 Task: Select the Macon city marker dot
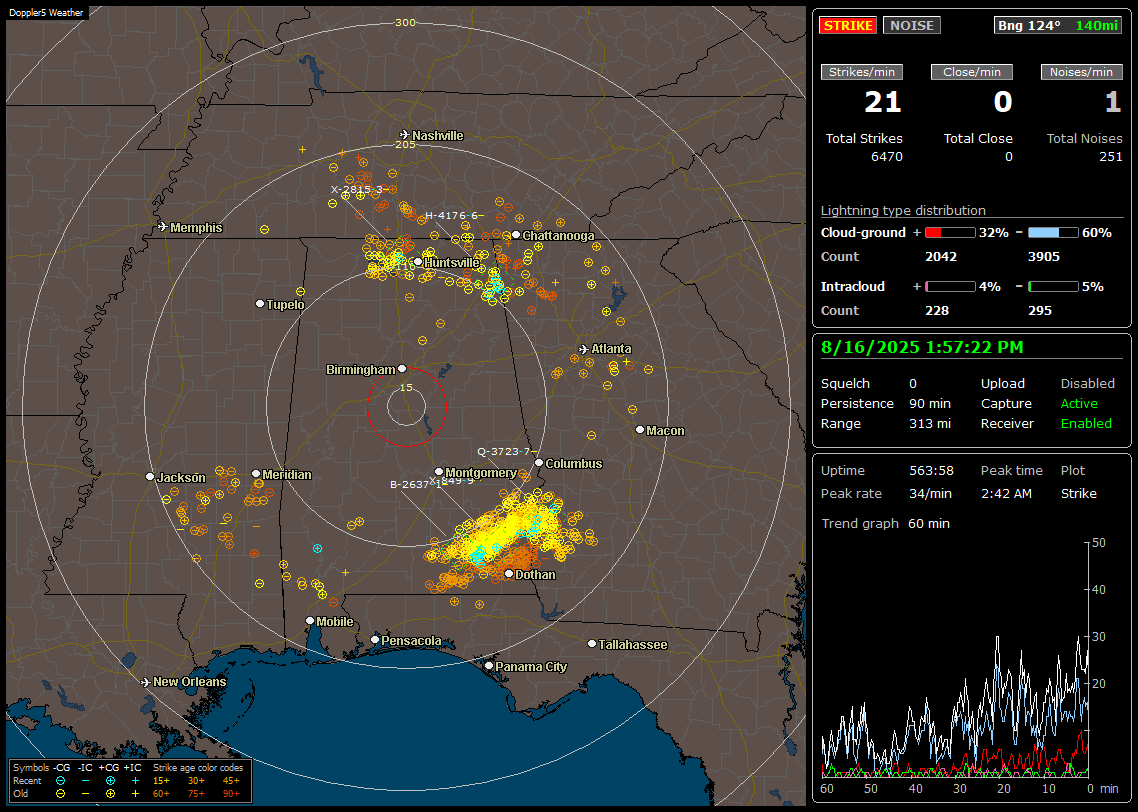pos(639,430)
